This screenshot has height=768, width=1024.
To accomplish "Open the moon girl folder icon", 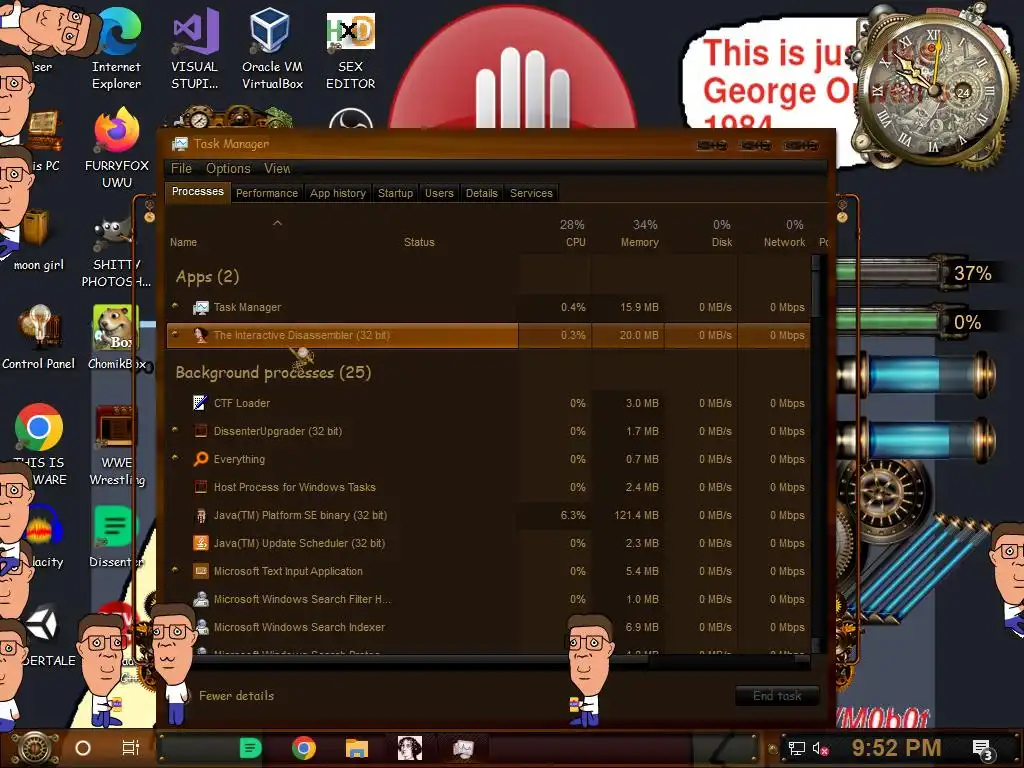I will (x=39, y=239).
